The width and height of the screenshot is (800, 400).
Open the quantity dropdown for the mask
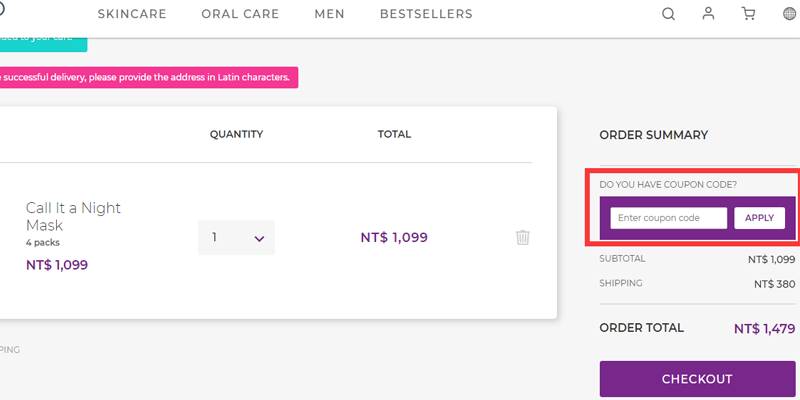[x=236, y=238]
